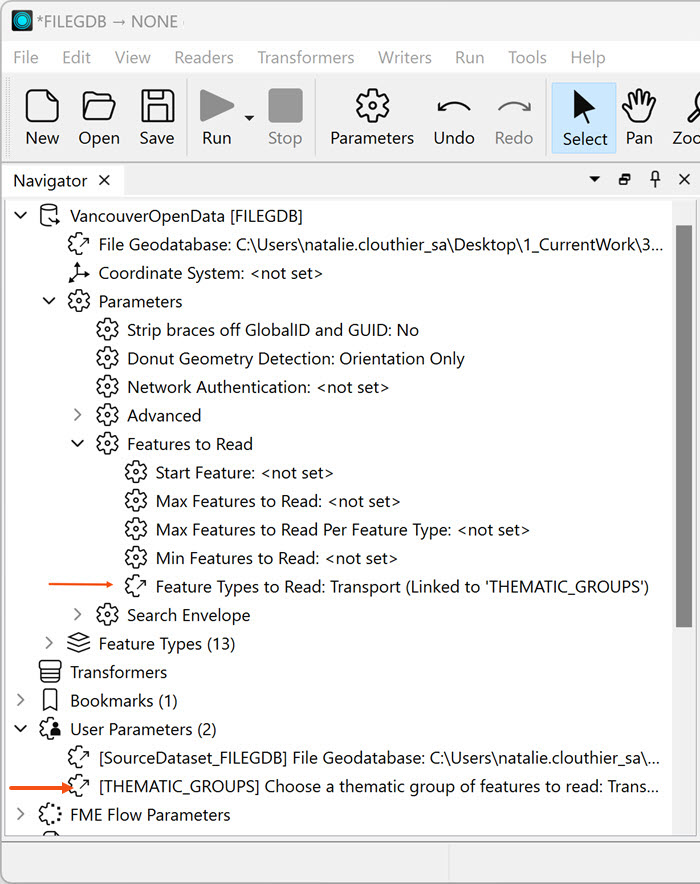Open the View menu
This screenshot has width=700, height=884.
click(132, 58)
